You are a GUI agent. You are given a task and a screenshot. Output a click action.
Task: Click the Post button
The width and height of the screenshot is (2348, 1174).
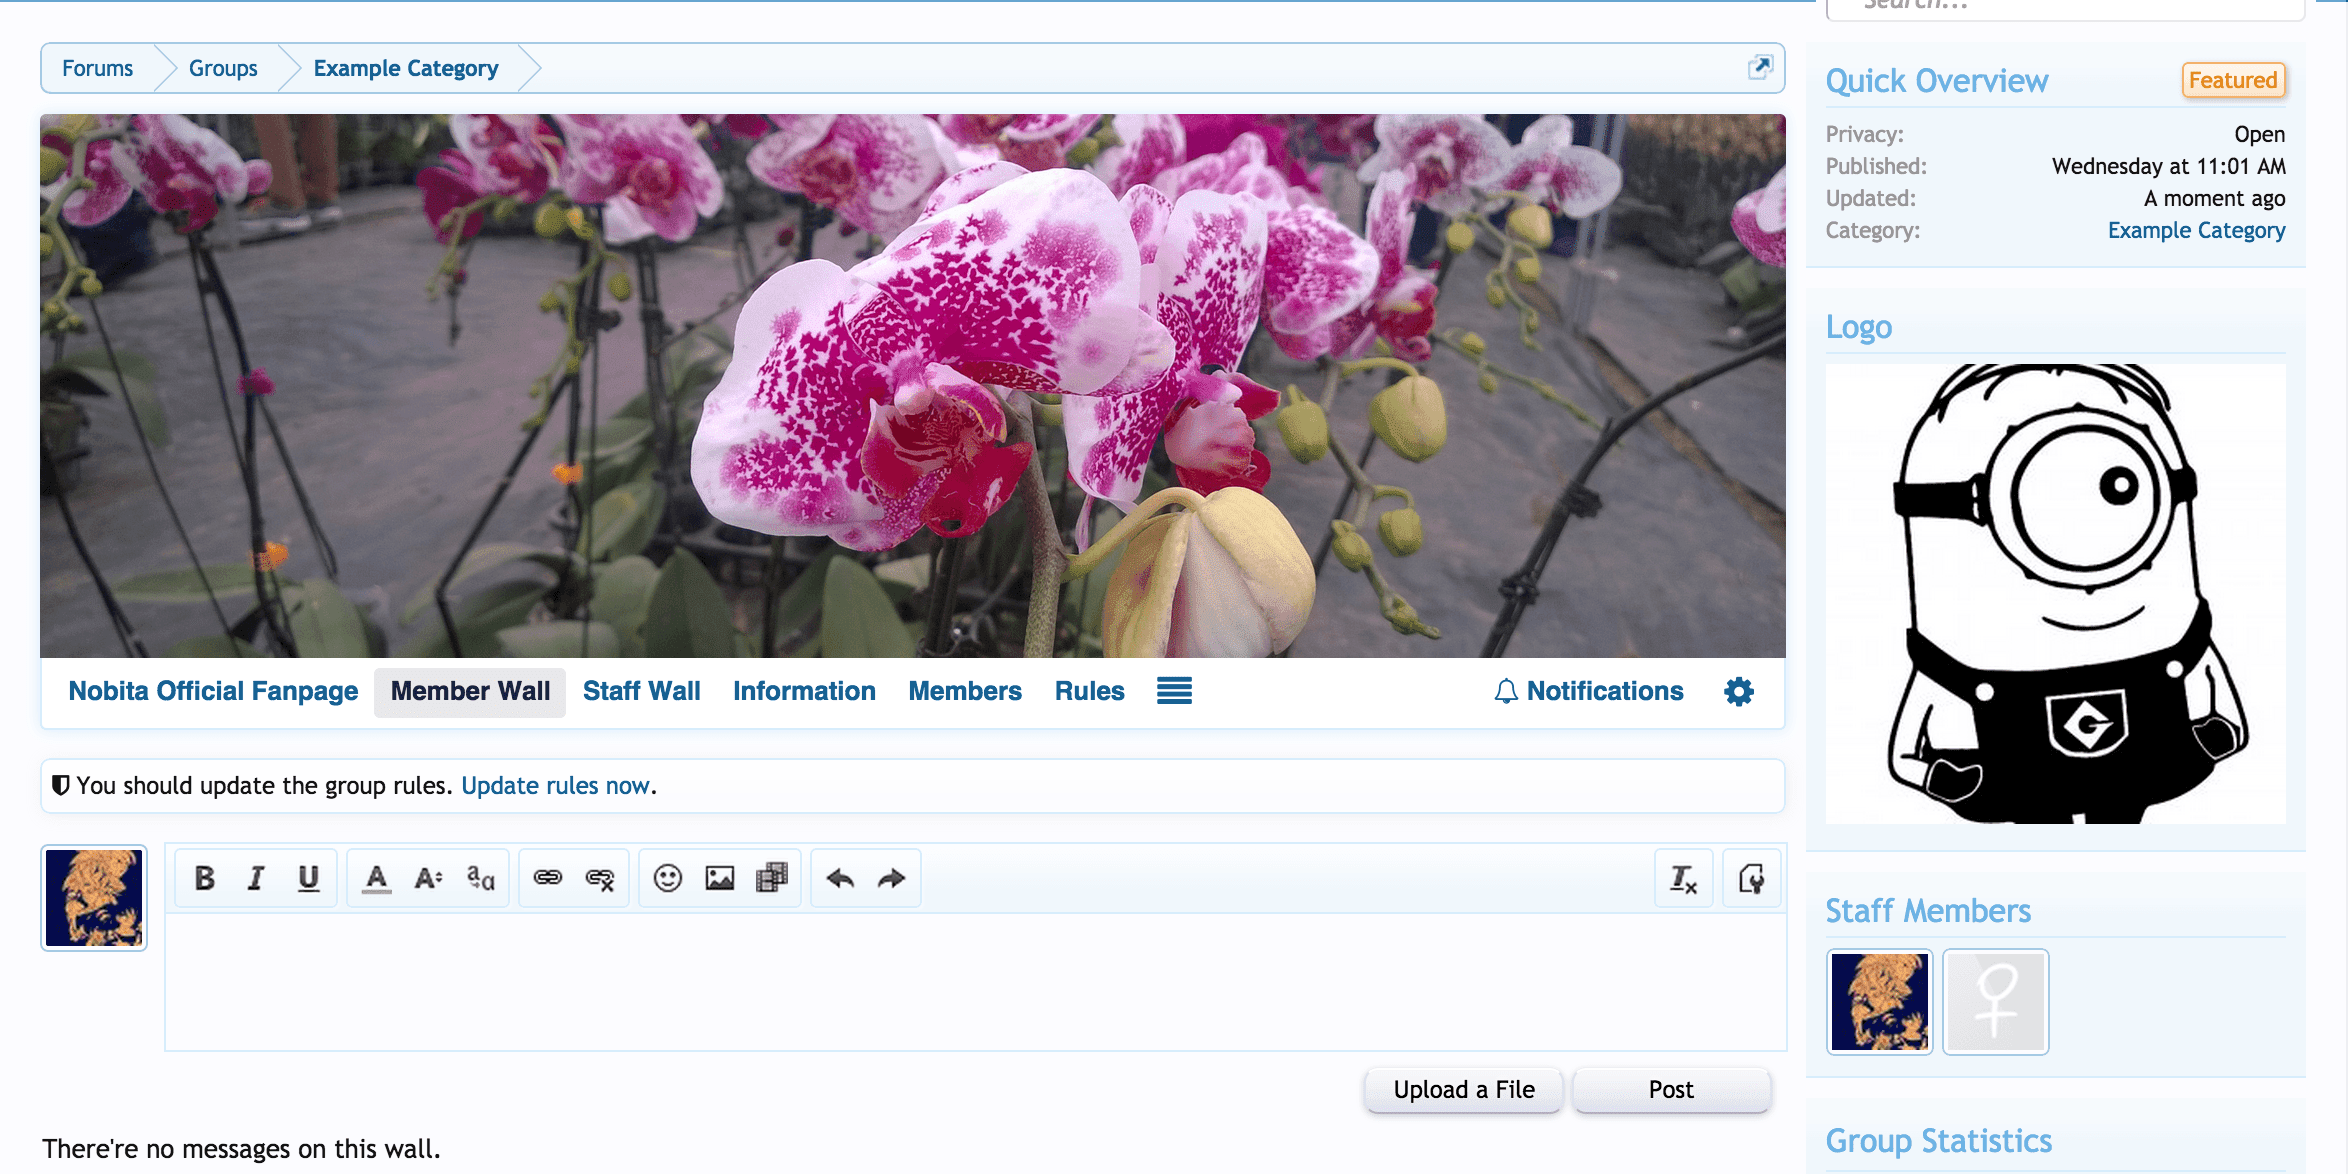pyautogui.click(x=1671, y=1090)
